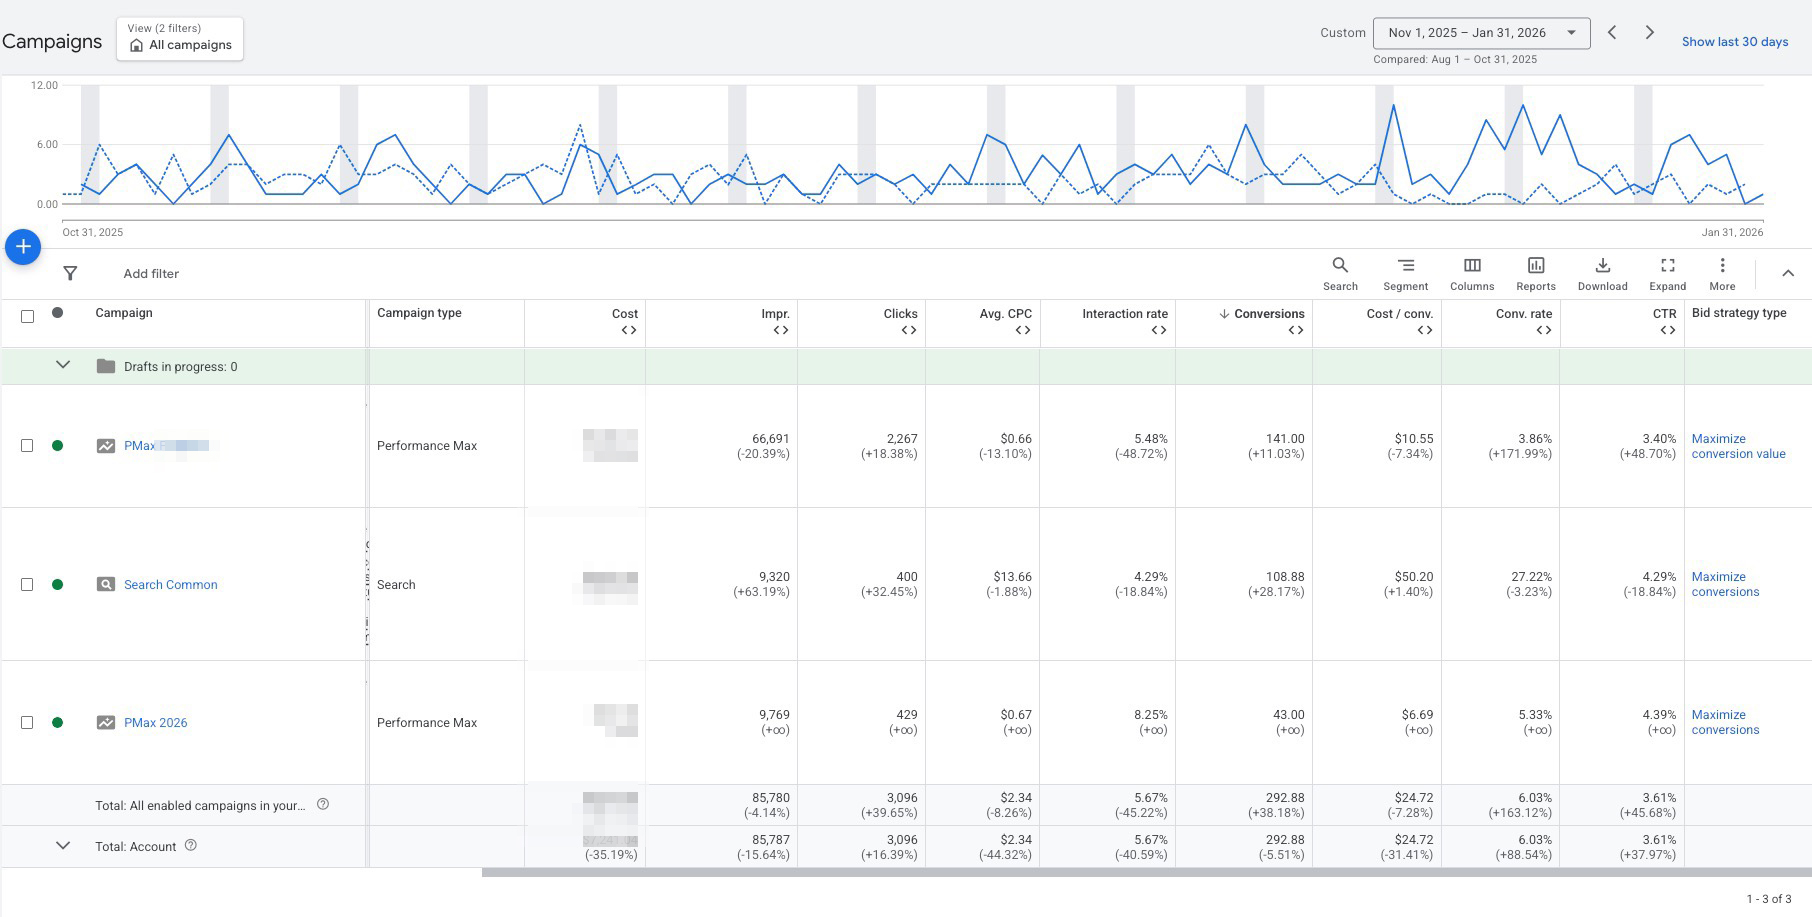1812x917 pixels.
Task: Open the Search Common campaign link
Action: pyautogui.click(x=170, y=585)
